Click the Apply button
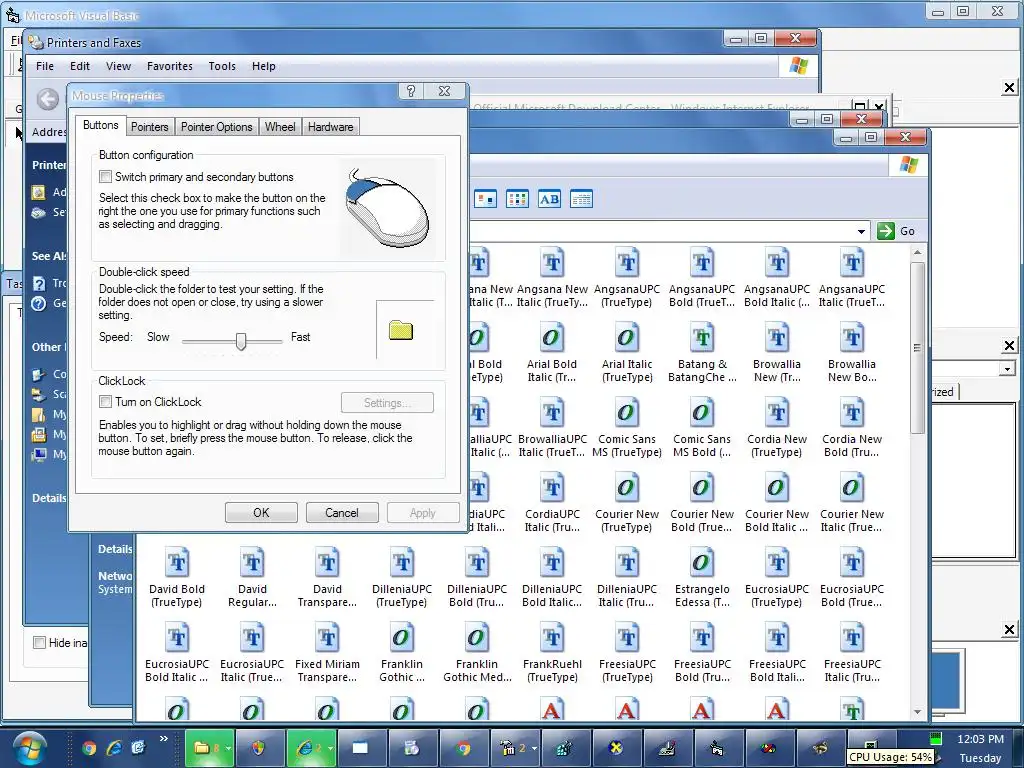The image size is (1024, 768). [423, 513]
